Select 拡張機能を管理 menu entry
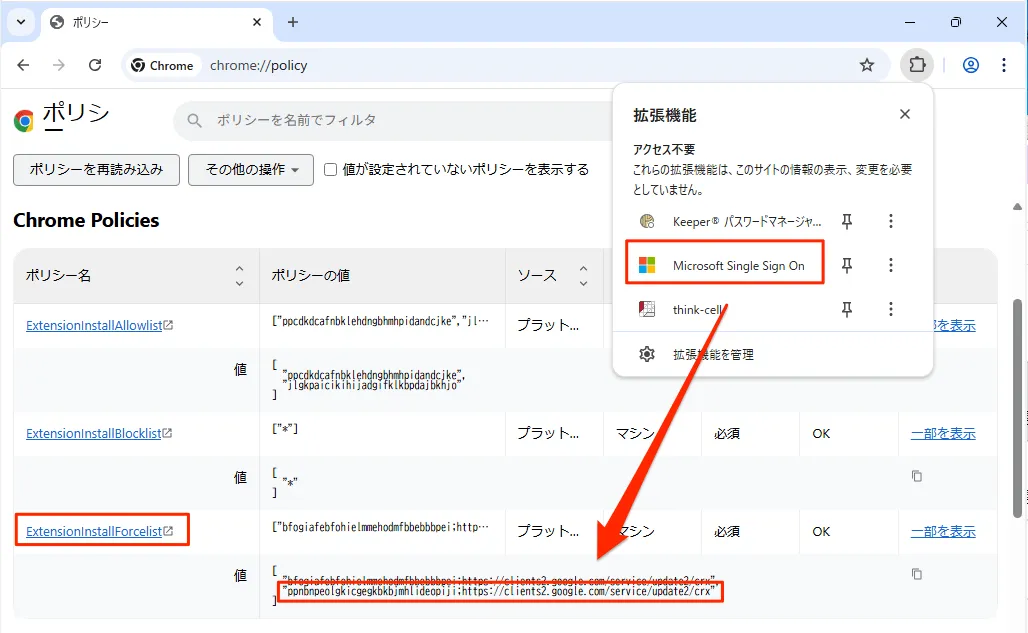Viewport: 1028px width, 633px height. (x=713, y=354)
